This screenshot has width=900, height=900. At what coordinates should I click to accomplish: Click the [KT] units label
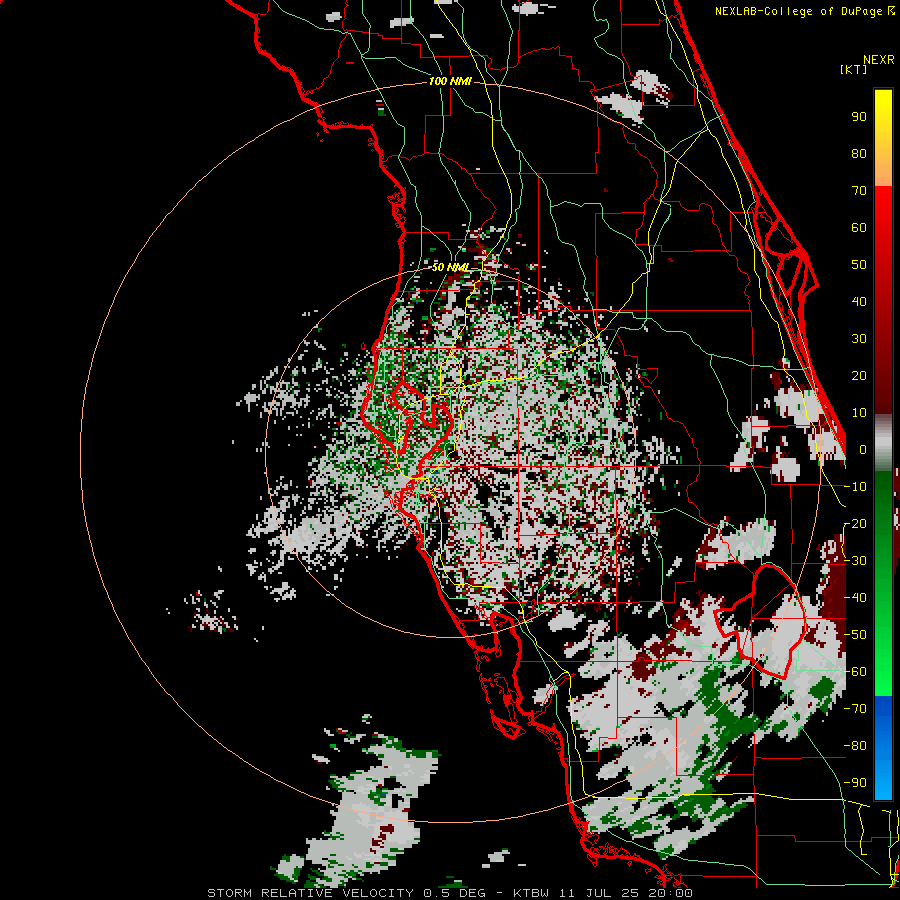point(853,69)
